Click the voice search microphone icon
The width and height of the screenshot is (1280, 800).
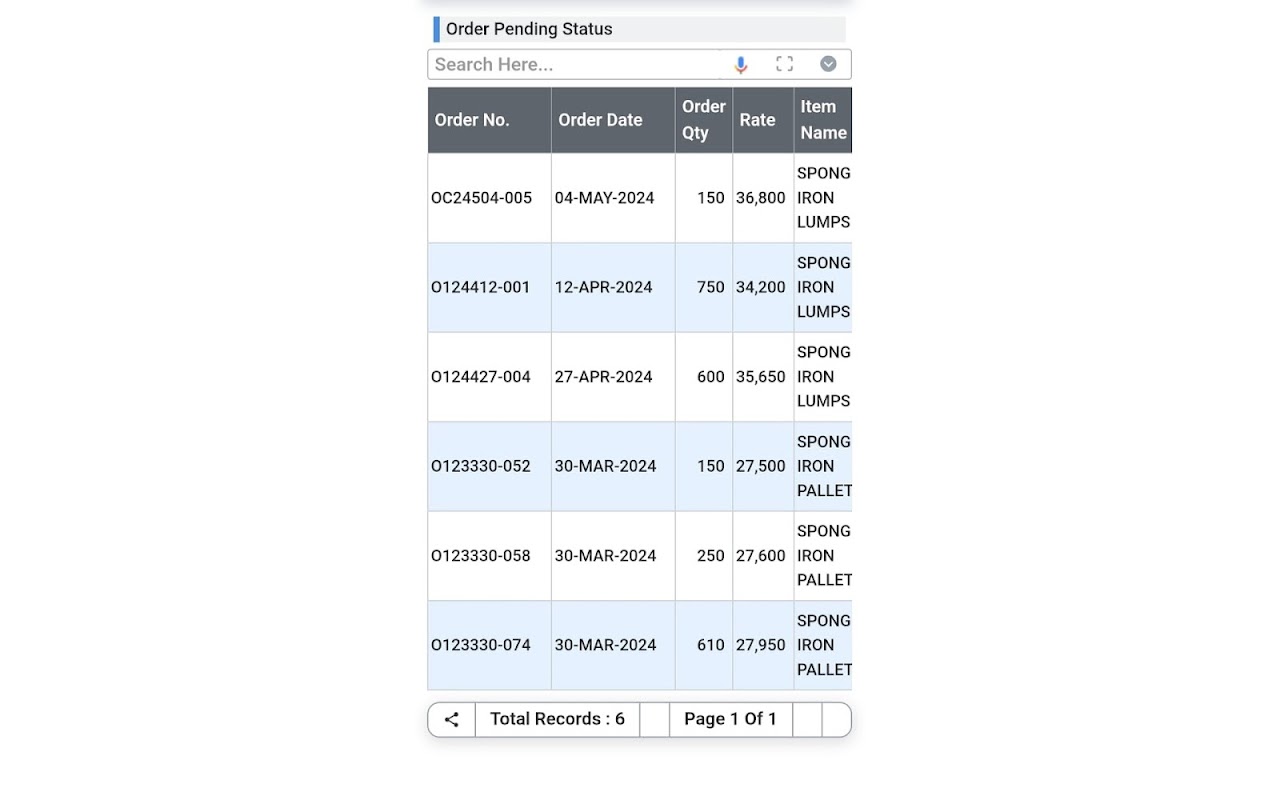(741, 65)
